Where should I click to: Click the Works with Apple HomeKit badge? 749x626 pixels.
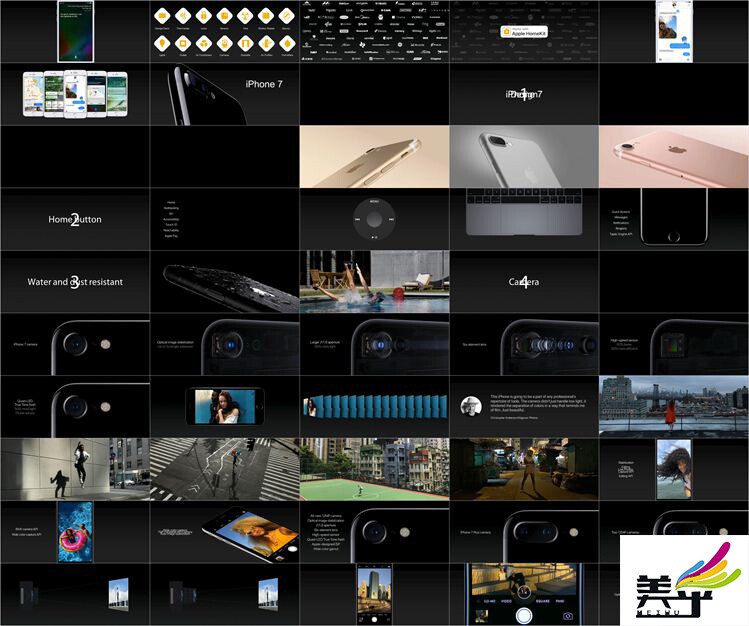coord(524,32)
